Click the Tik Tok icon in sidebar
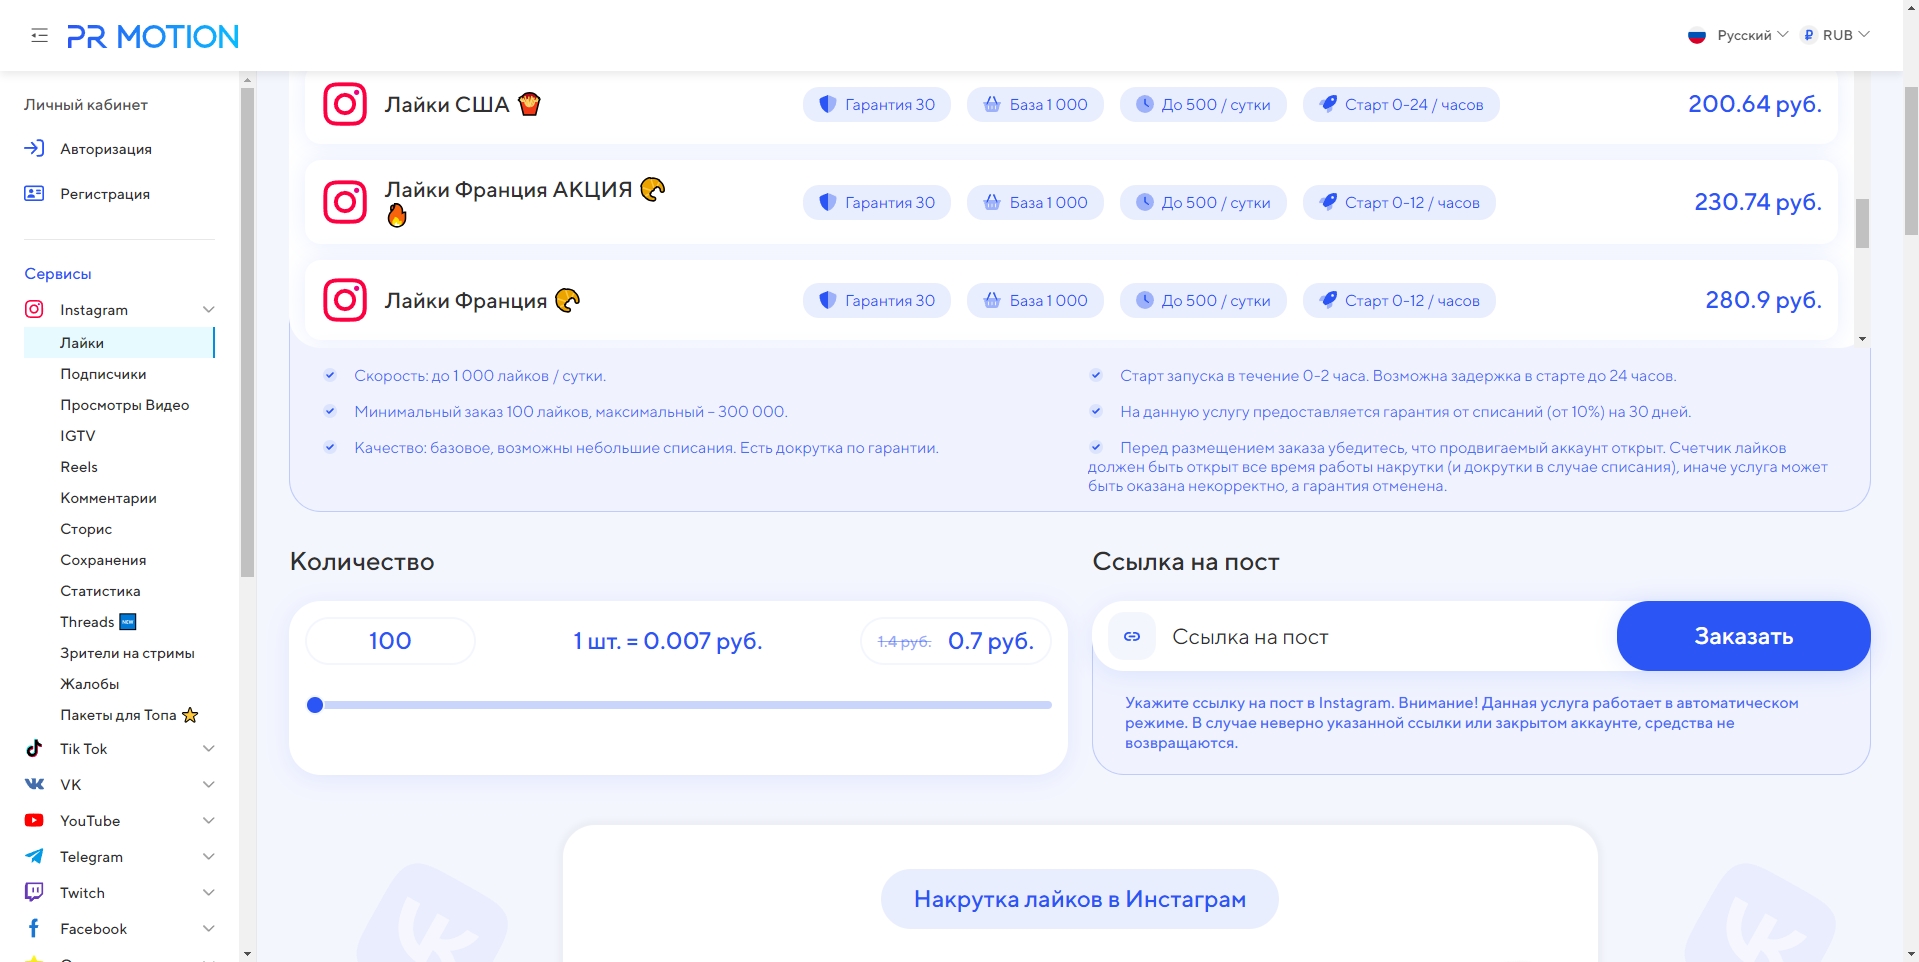1919x962 pixels. coord(34,748)
